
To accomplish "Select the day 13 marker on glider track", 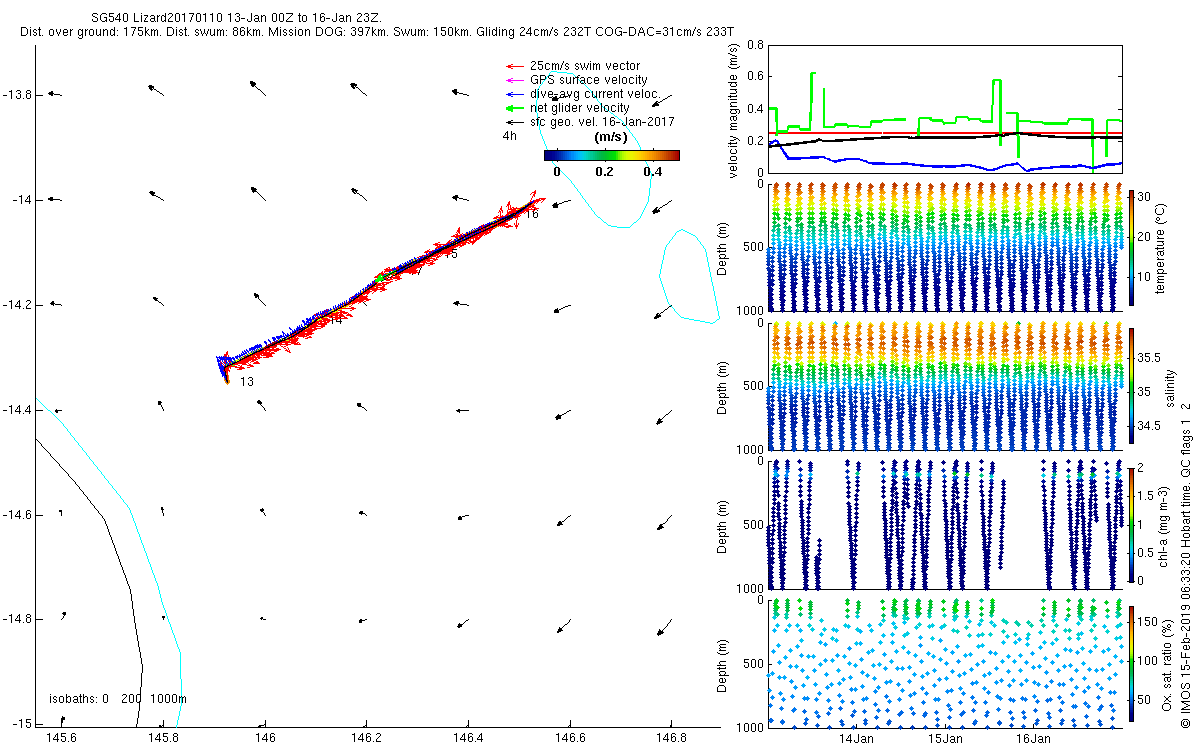I will pyautogui.click(x=246, y=382).
